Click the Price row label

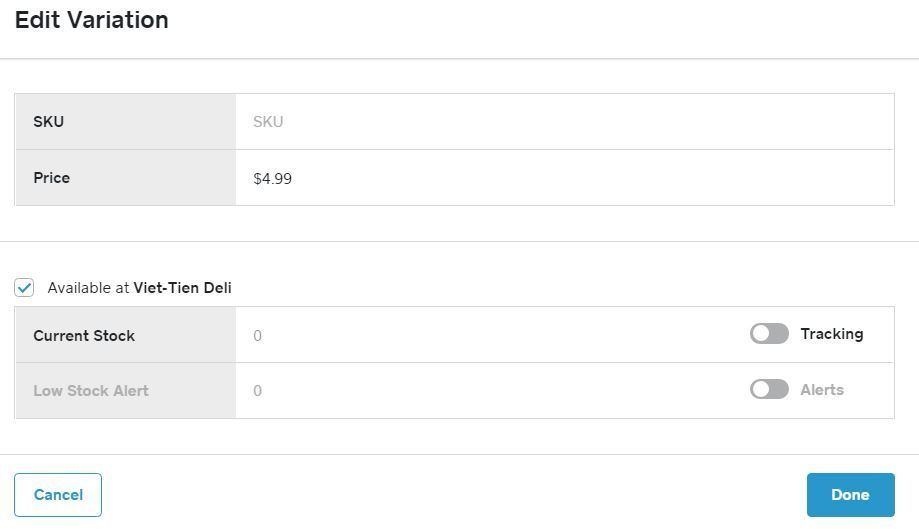[51, 178]
